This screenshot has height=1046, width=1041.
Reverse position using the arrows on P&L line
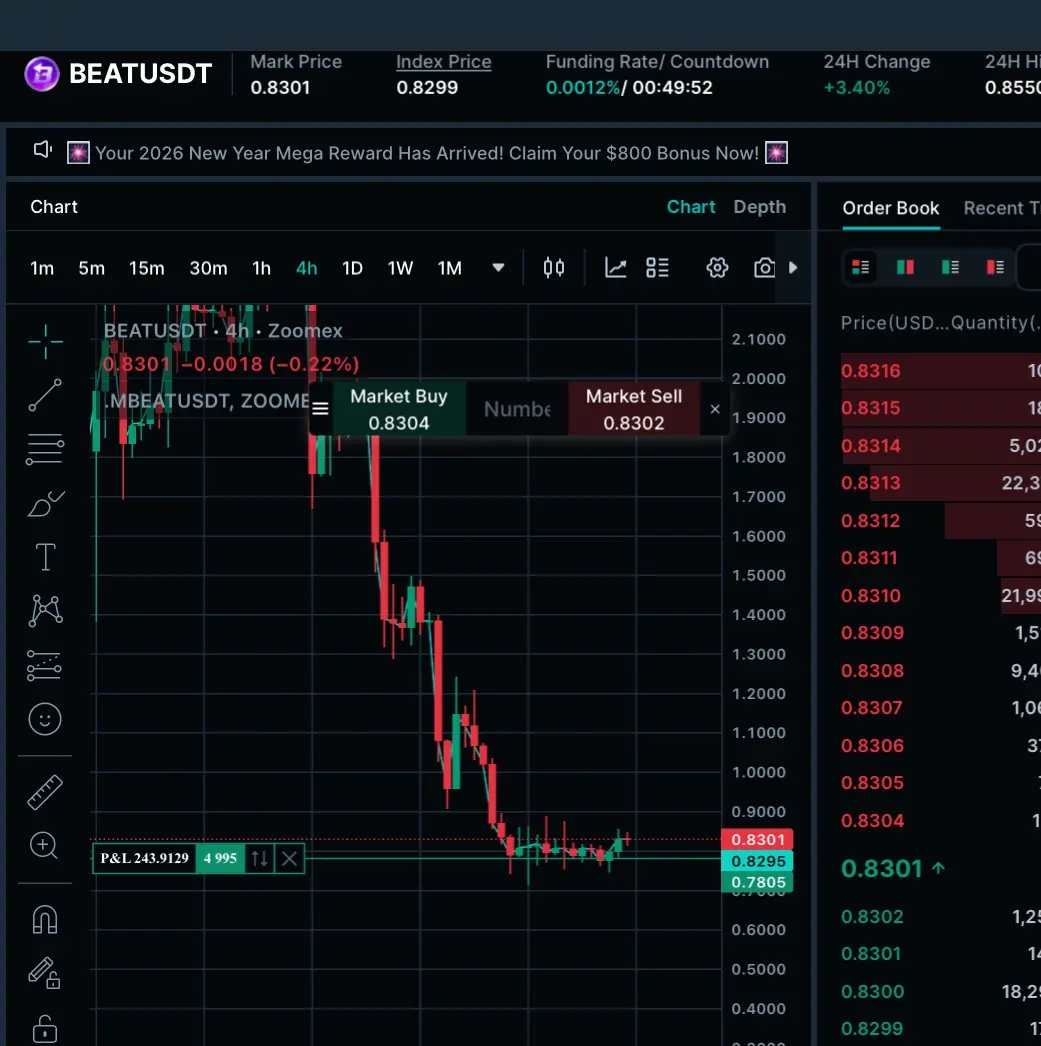pyautogui.click(x=259, y=858)
